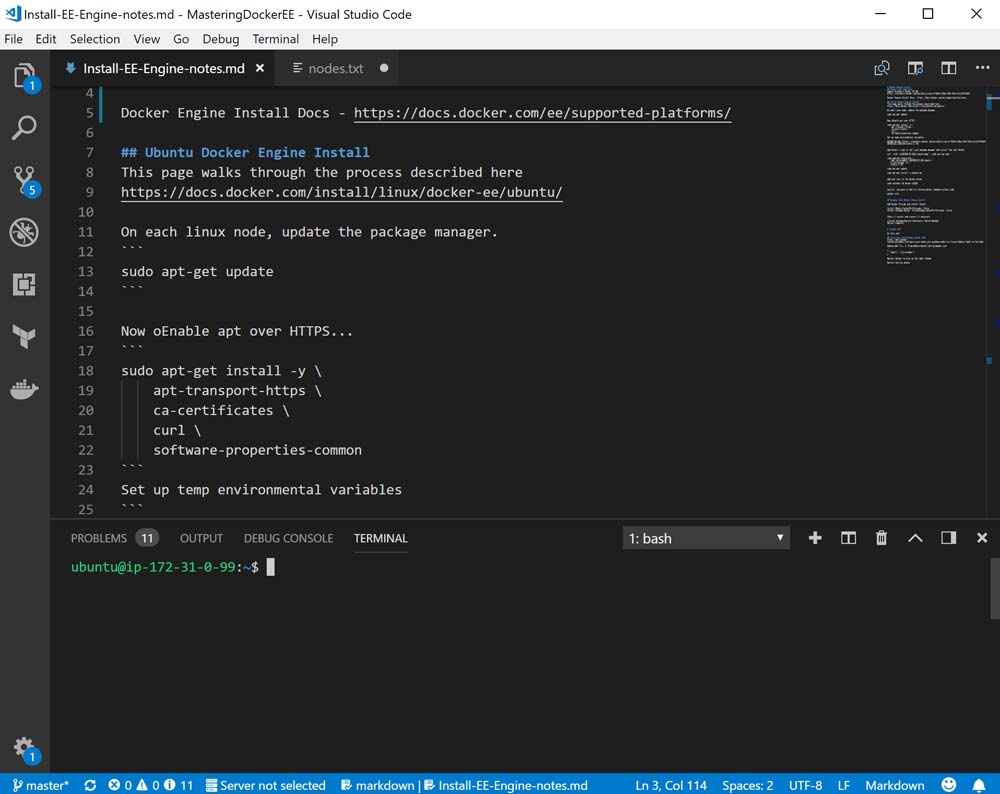Open the File menu
The height and width of the screenshot is (794, 1000).
point(13,39)
